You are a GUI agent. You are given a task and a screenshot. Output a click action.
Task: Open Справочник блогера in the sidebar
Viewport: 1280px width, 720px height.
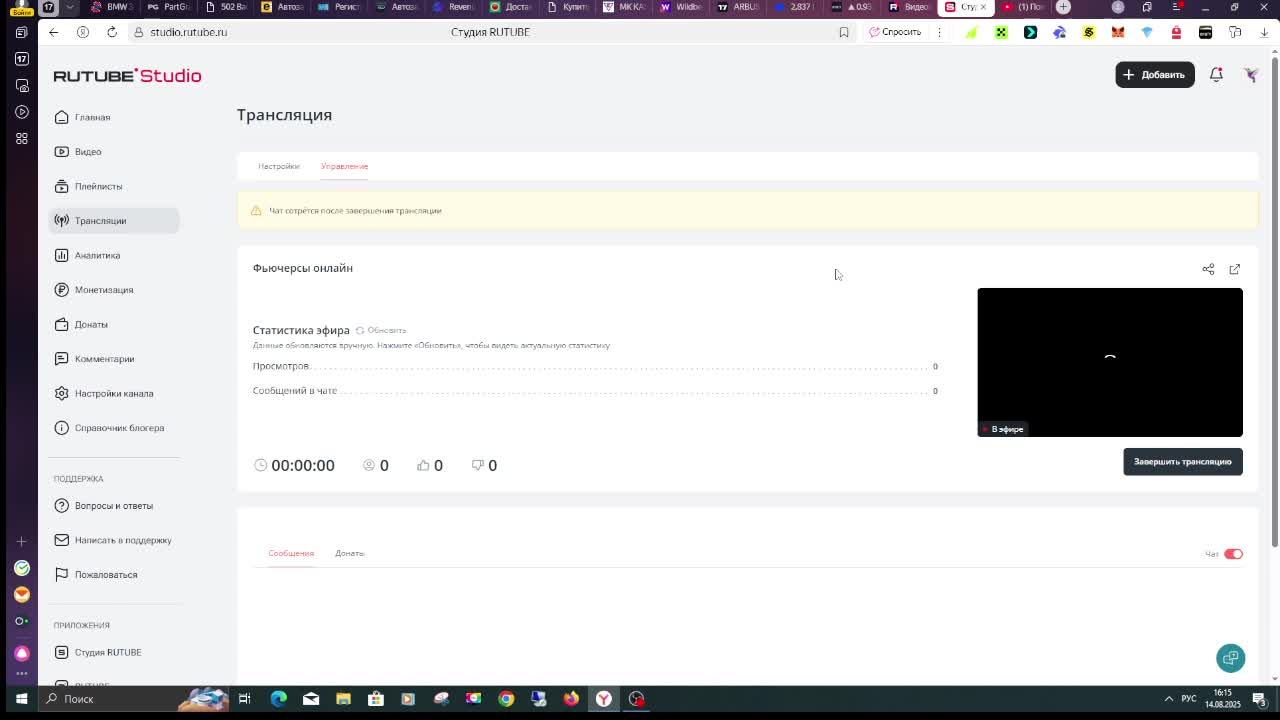tap(113, 428)
